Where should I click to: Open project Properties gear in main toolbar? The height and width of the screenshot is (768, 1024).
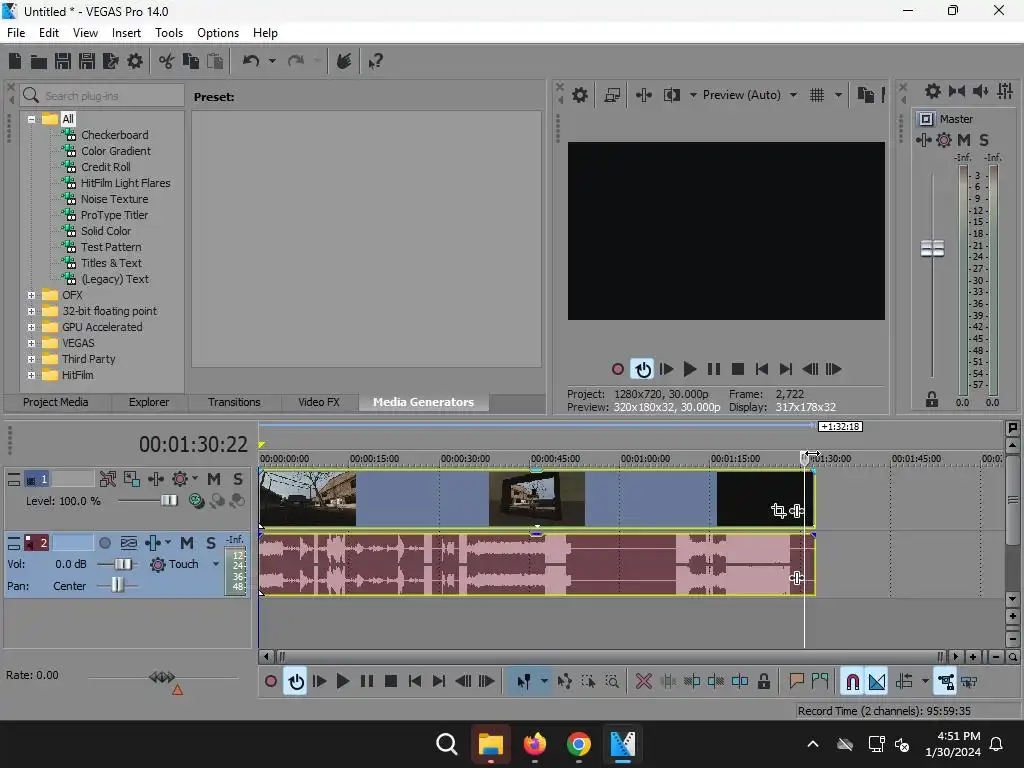135,61
